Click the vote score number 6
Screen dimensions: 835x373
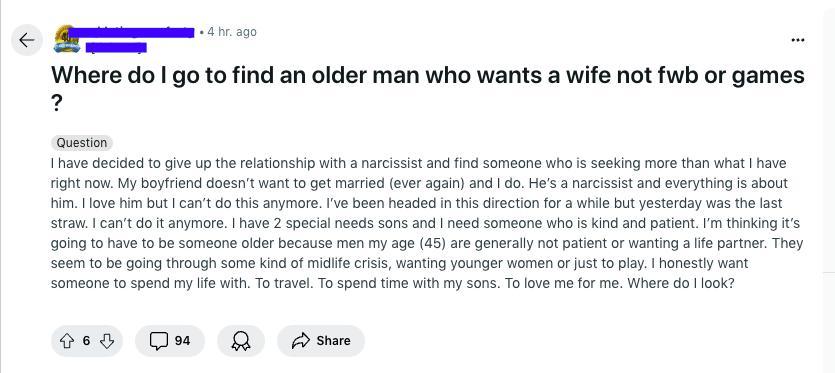click(87, 340)
